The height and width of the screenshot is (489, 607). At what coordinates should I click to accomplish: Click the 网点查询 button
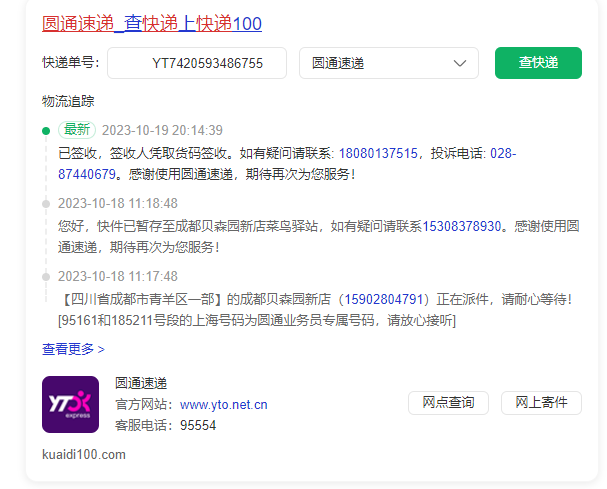[448, 403]
